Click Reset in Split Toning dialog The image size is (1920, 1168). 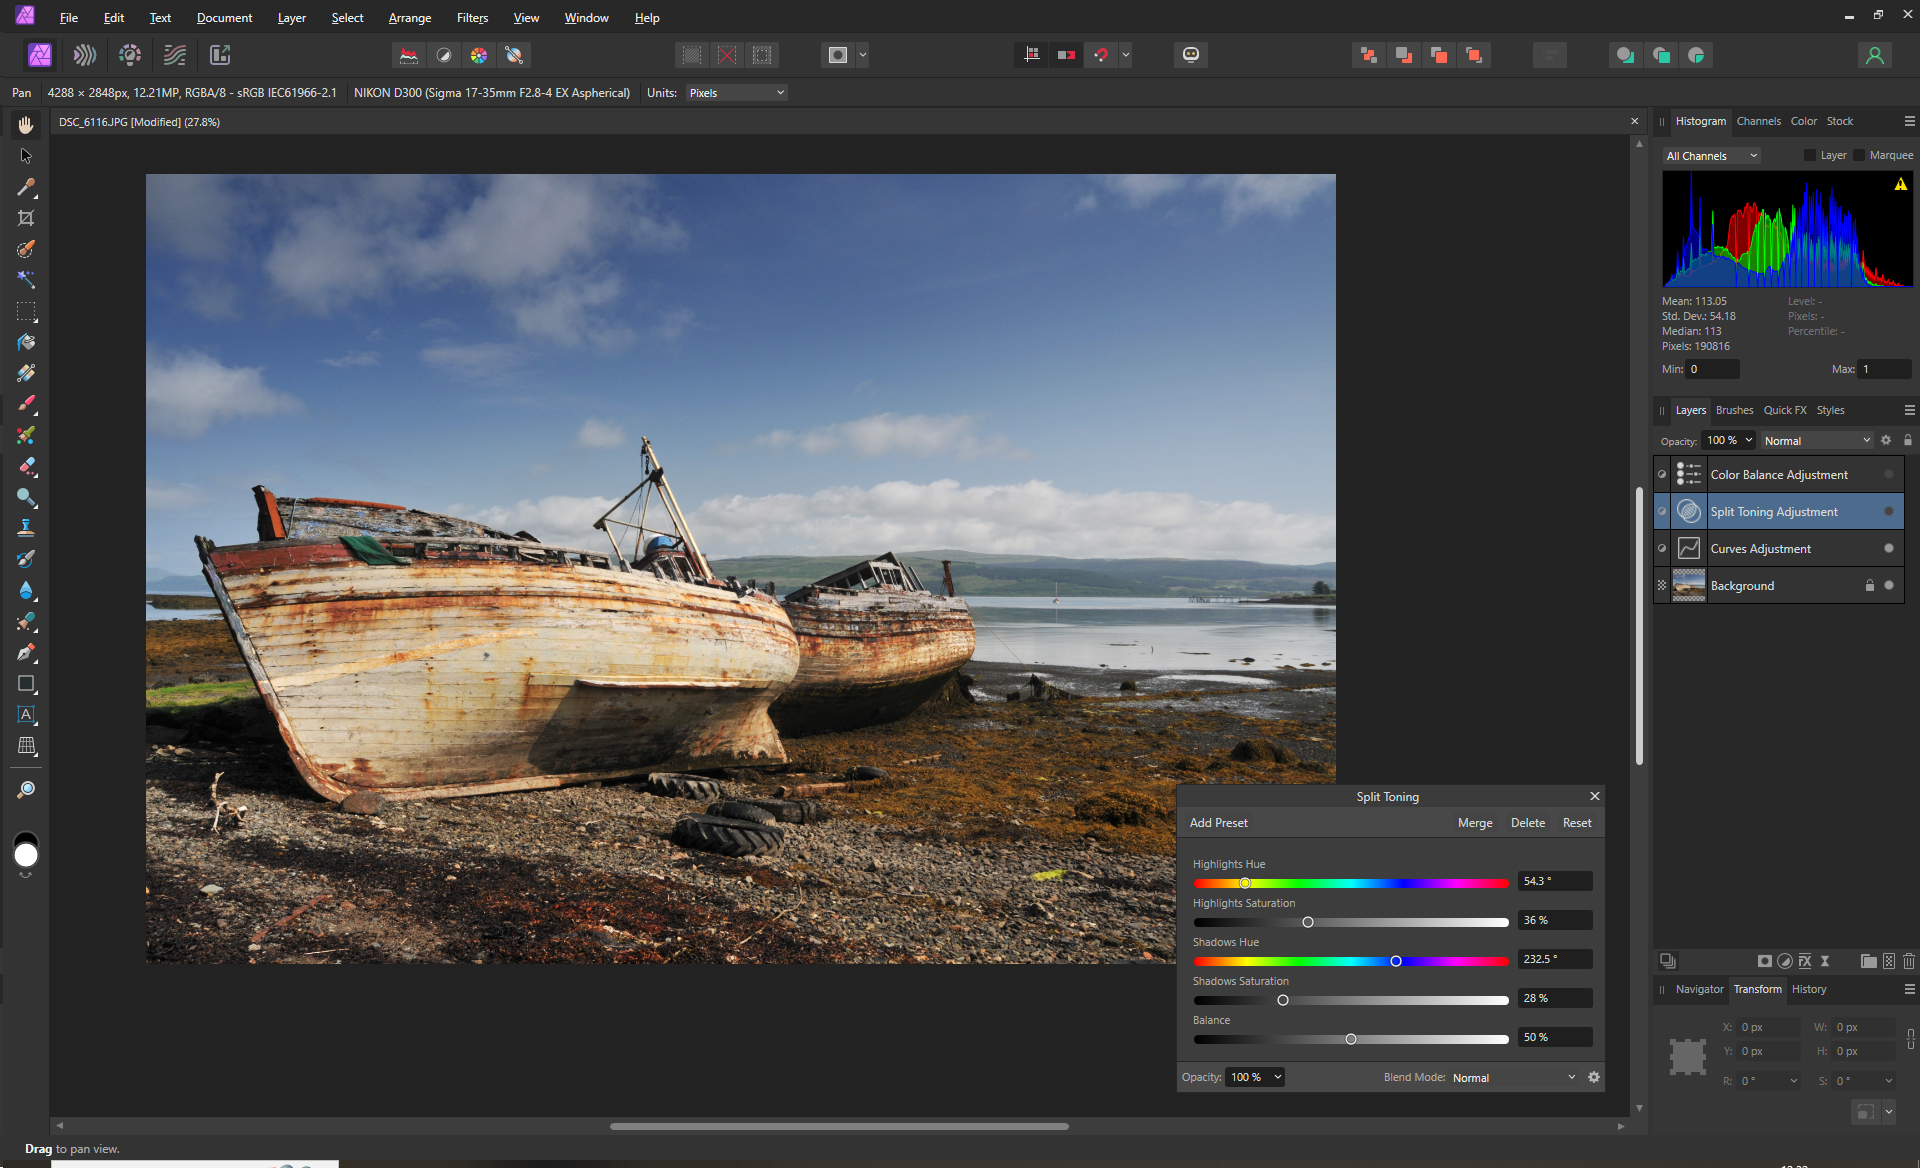[x=1577, y=823]
